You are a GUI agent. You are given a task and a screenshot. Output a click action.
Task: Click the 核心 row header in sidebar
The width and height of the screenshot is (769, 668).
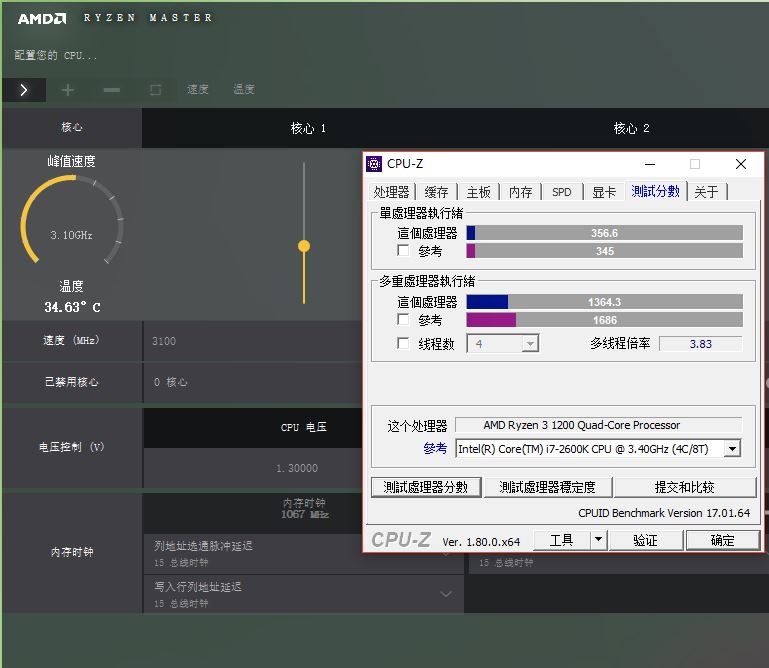pyautogui.click(x=72, y=128)
